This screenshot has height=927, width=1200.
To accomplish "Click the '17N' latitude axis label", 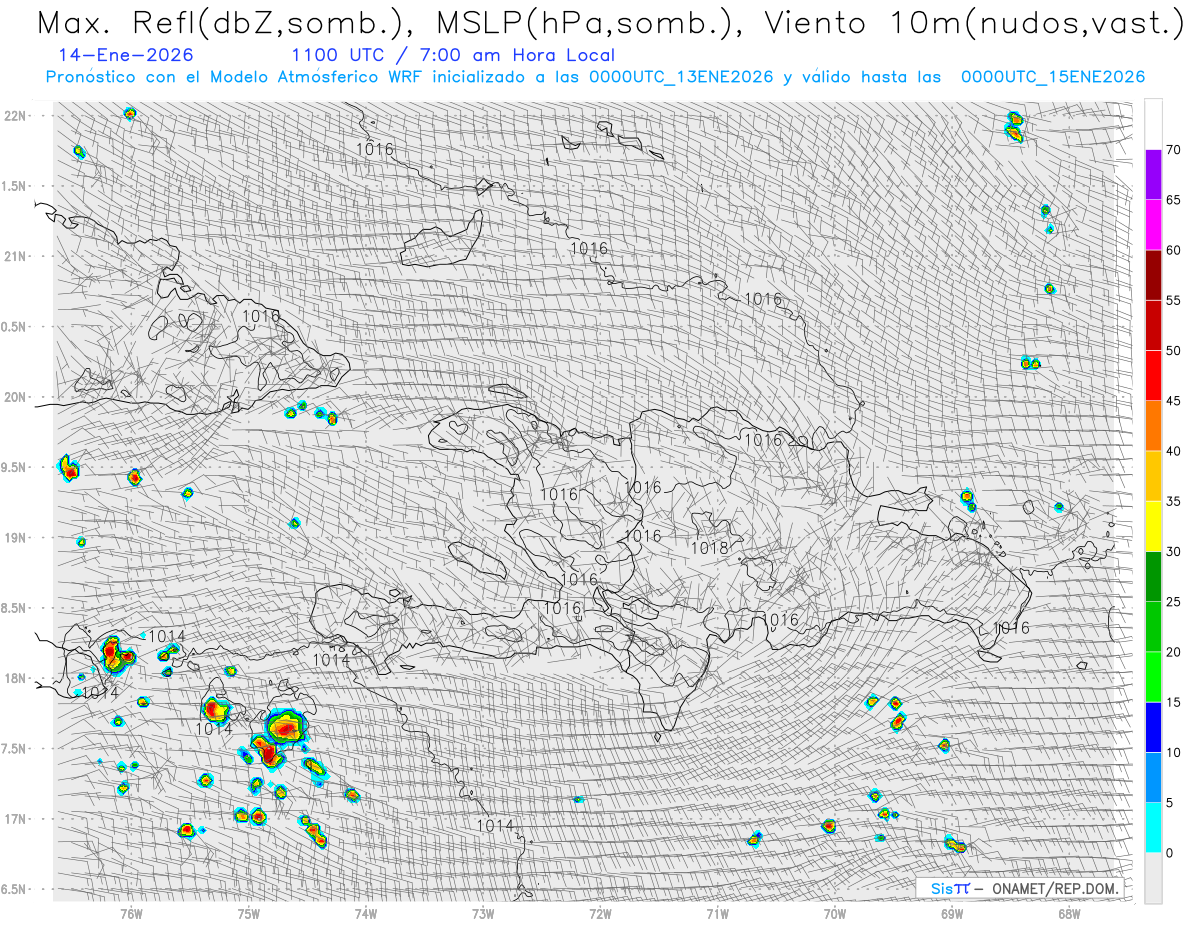I will pos(15,819).
